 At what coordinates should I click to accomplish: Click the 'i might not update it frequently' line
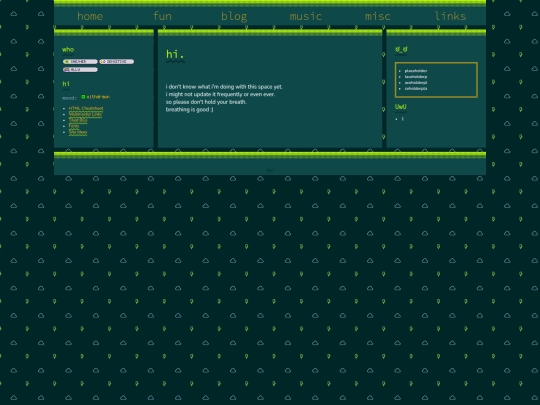coord(220,94)
